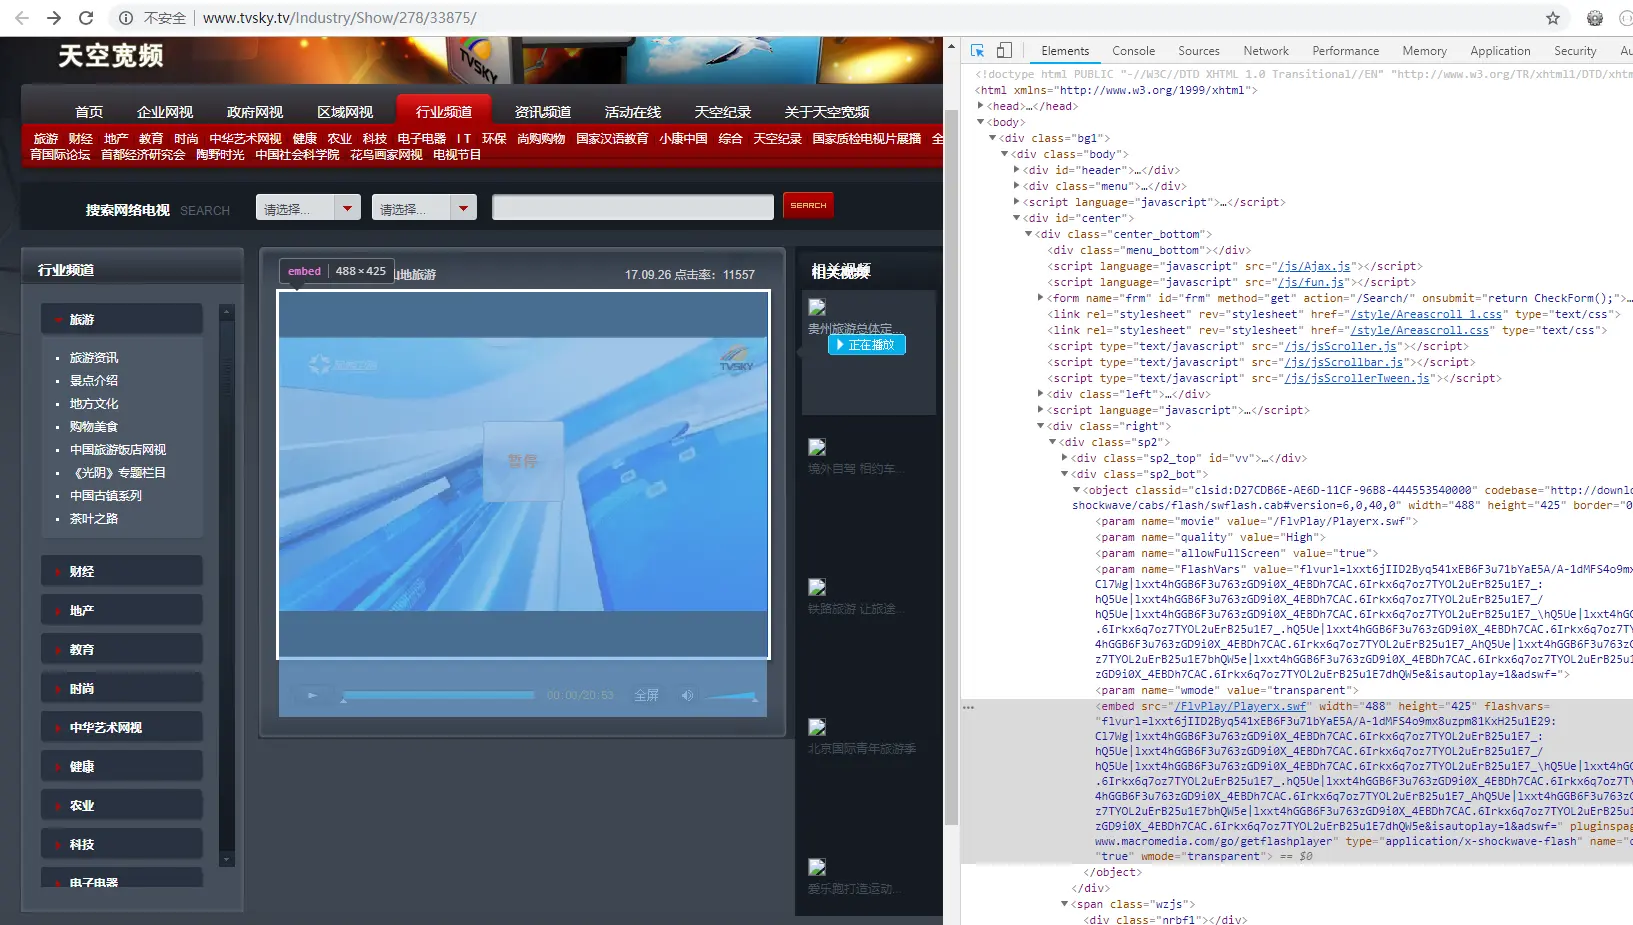
Task: Open the 活动在线 navigation item
Action: pyautogui.click(x=633, y=112)
